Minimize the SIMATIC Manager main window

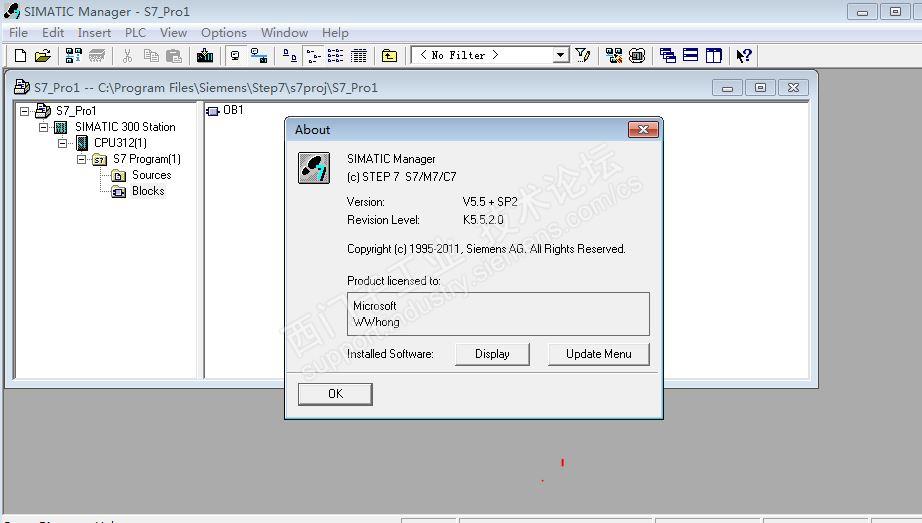863,12
